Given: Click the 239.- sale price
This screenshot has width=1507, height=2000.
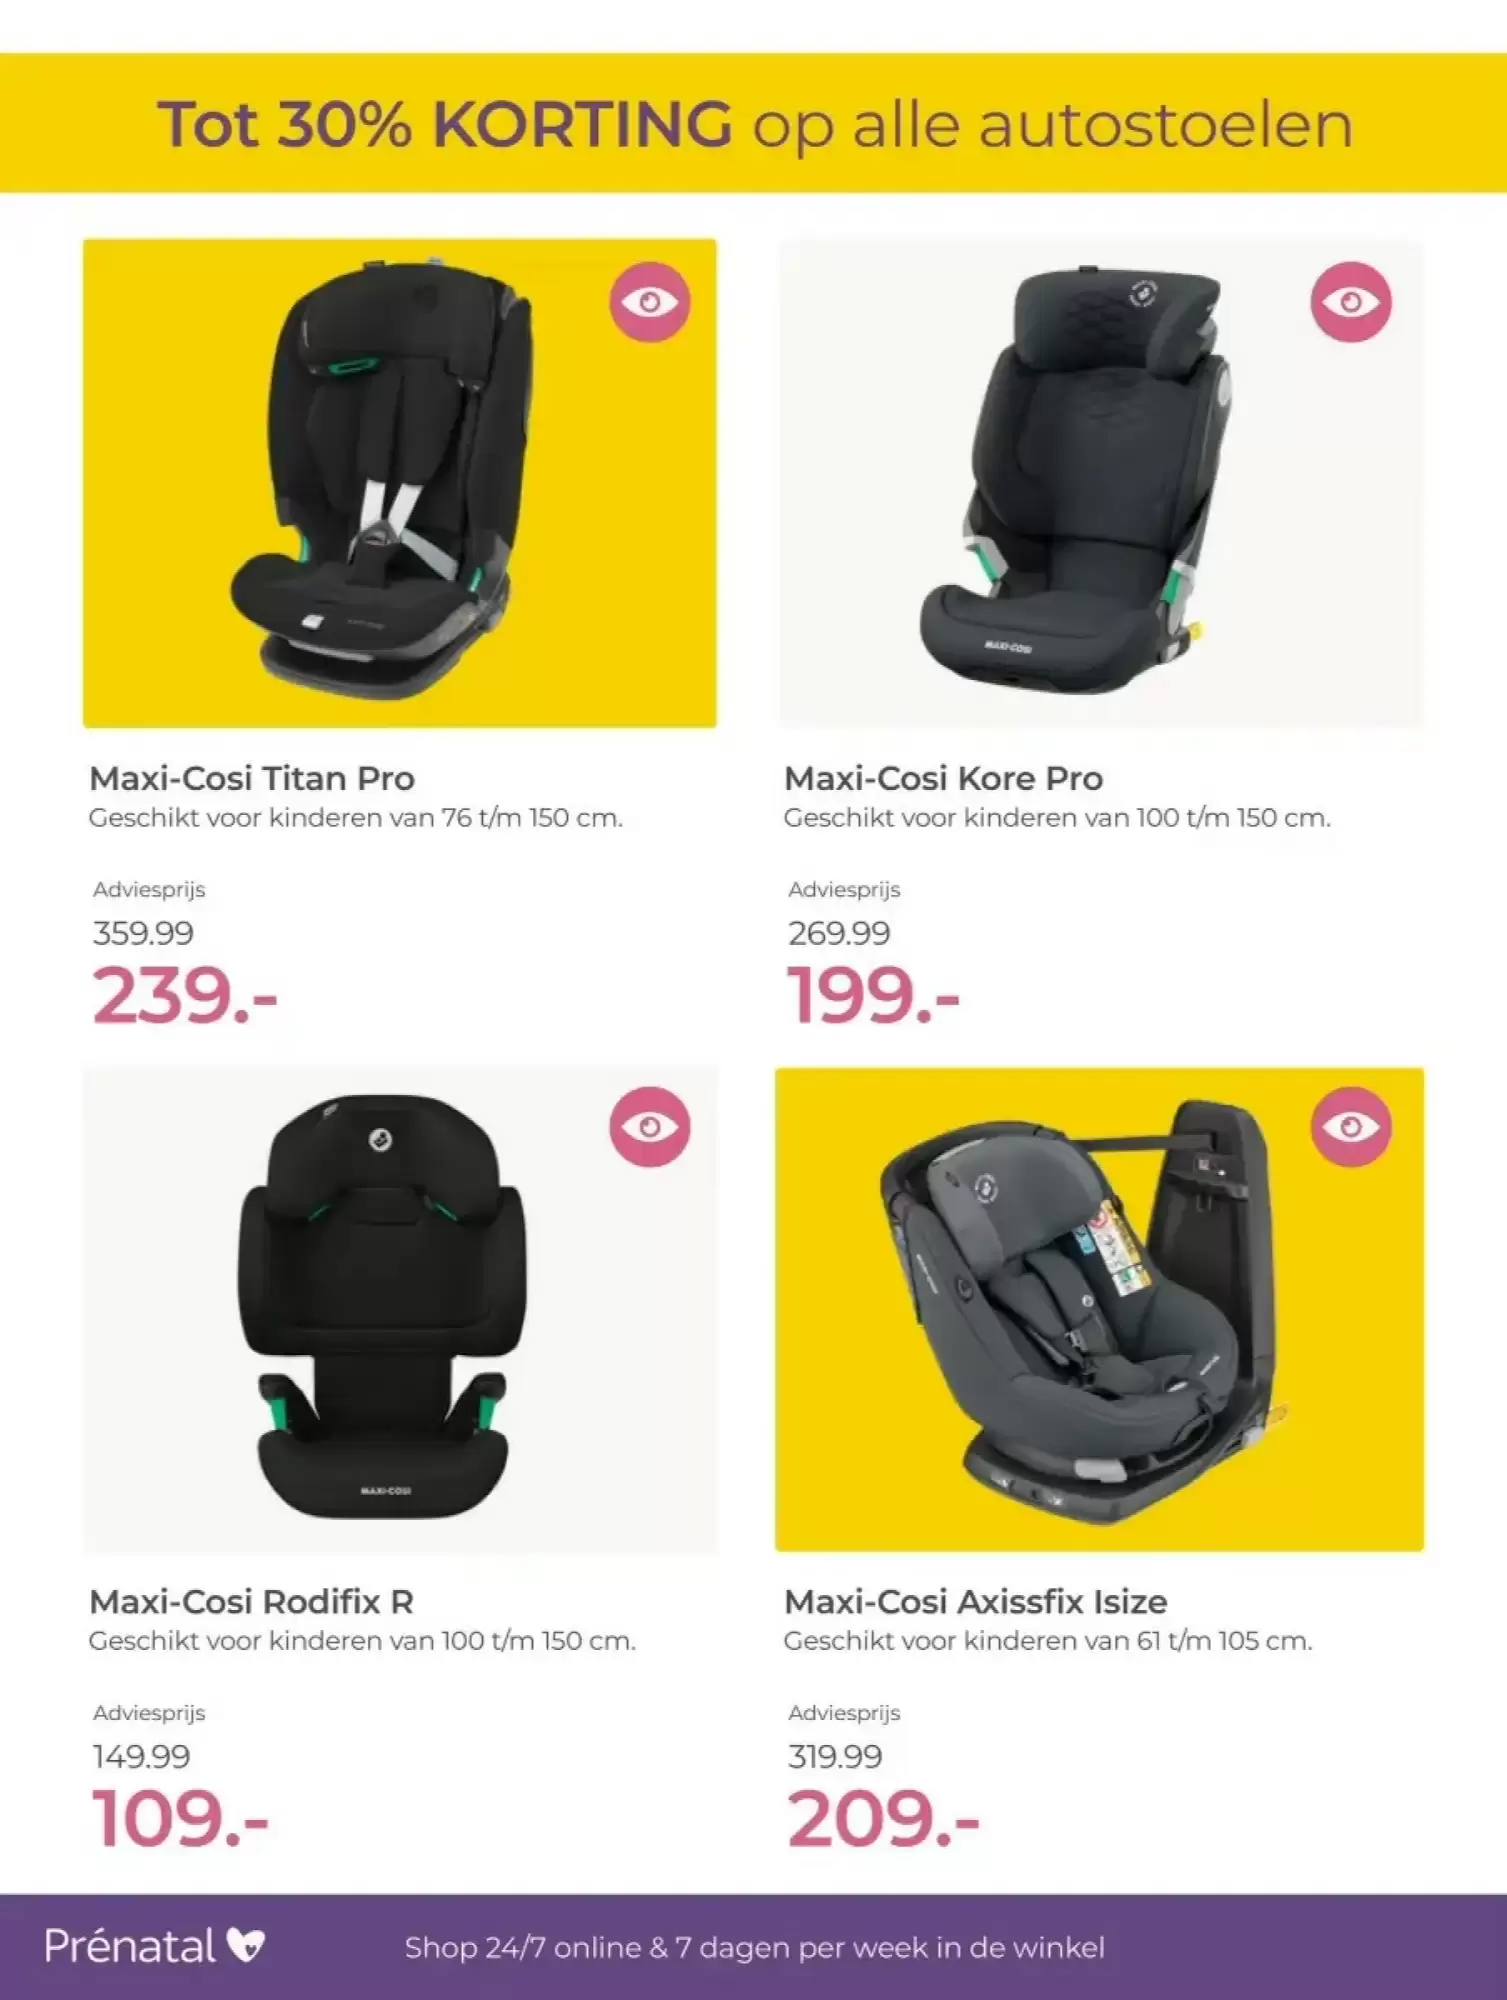Looking at the screenshot, I should (x=185, y=996).
